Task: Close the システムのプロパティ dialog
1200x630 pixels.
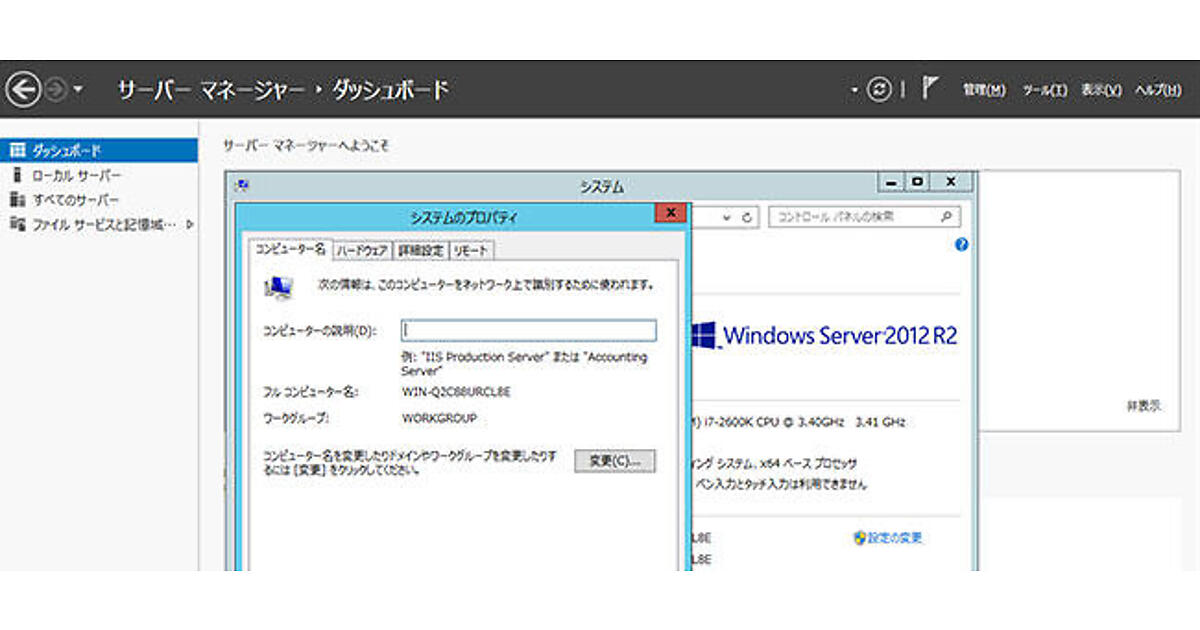Action: pos(670,213)
